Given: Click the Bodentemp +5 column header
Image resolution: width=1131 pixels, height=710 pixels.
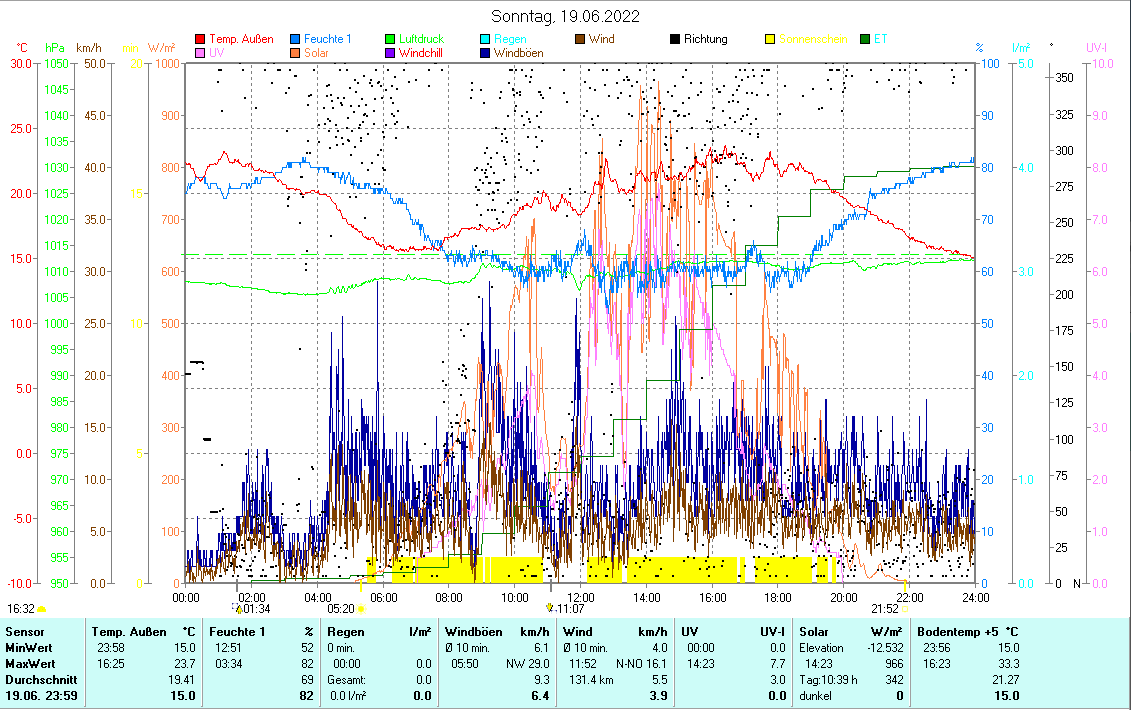Looking at the screenshot, I should point(968,631).
